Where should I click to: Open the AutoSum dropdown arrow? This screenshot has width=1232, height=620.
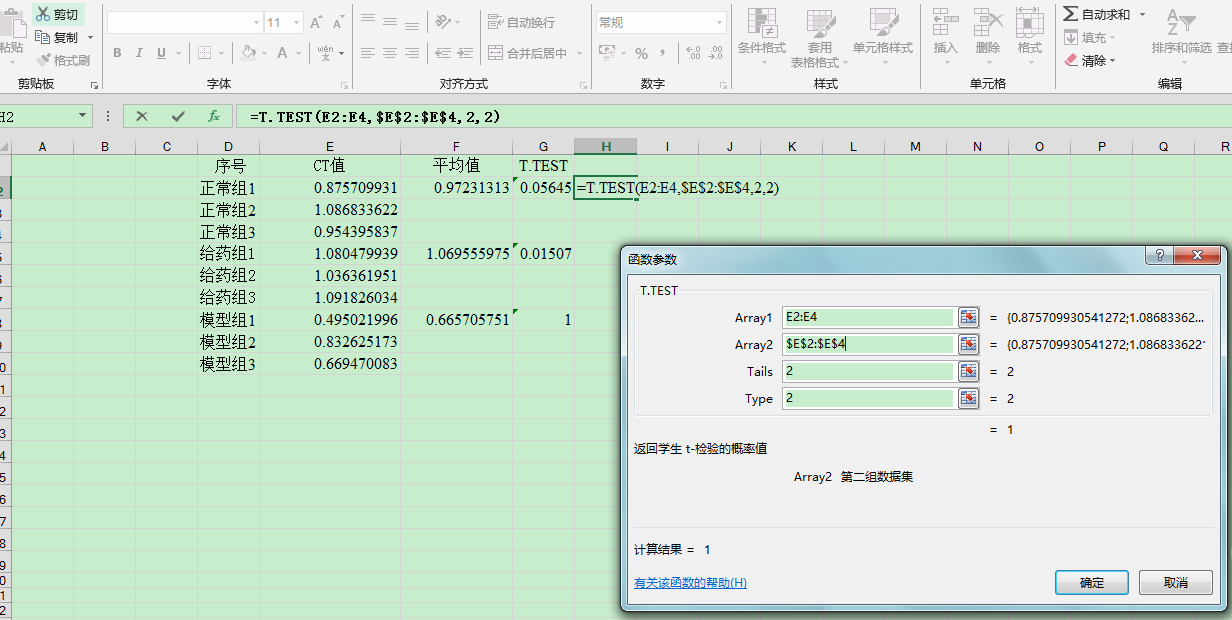click(1142, 14)
